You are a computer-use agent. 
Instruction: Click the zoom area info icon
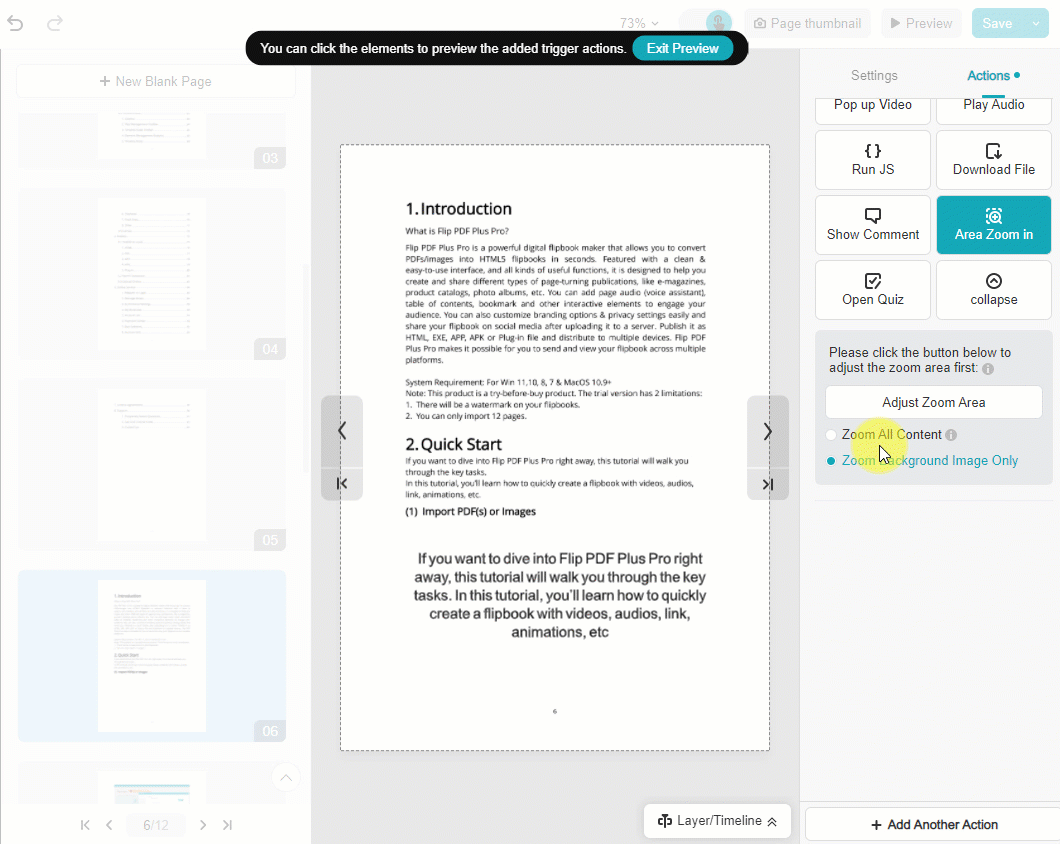(x=988, y=369)
